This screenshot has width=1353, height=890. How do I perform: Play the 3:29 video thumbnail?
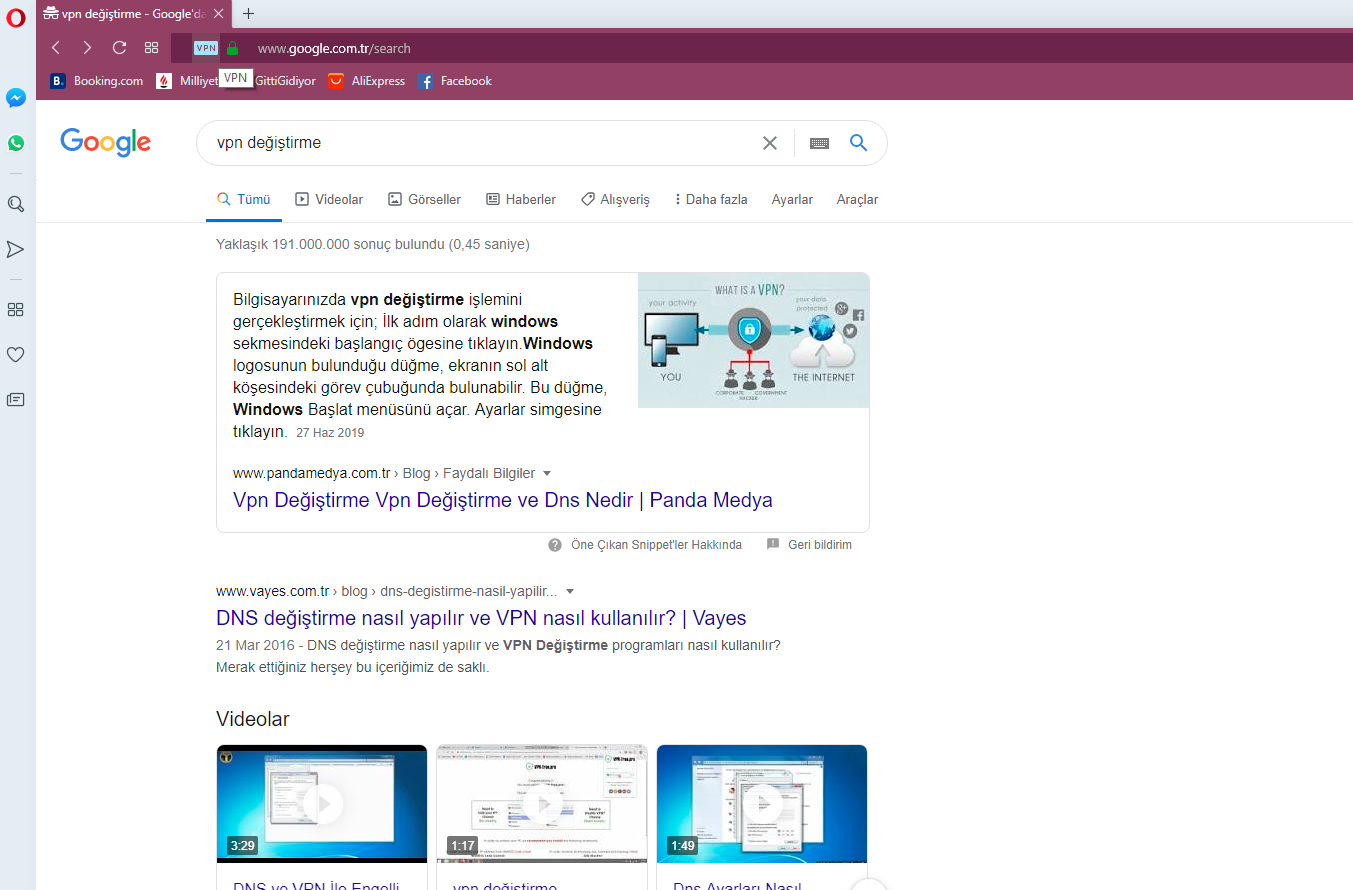click(322, 803)
